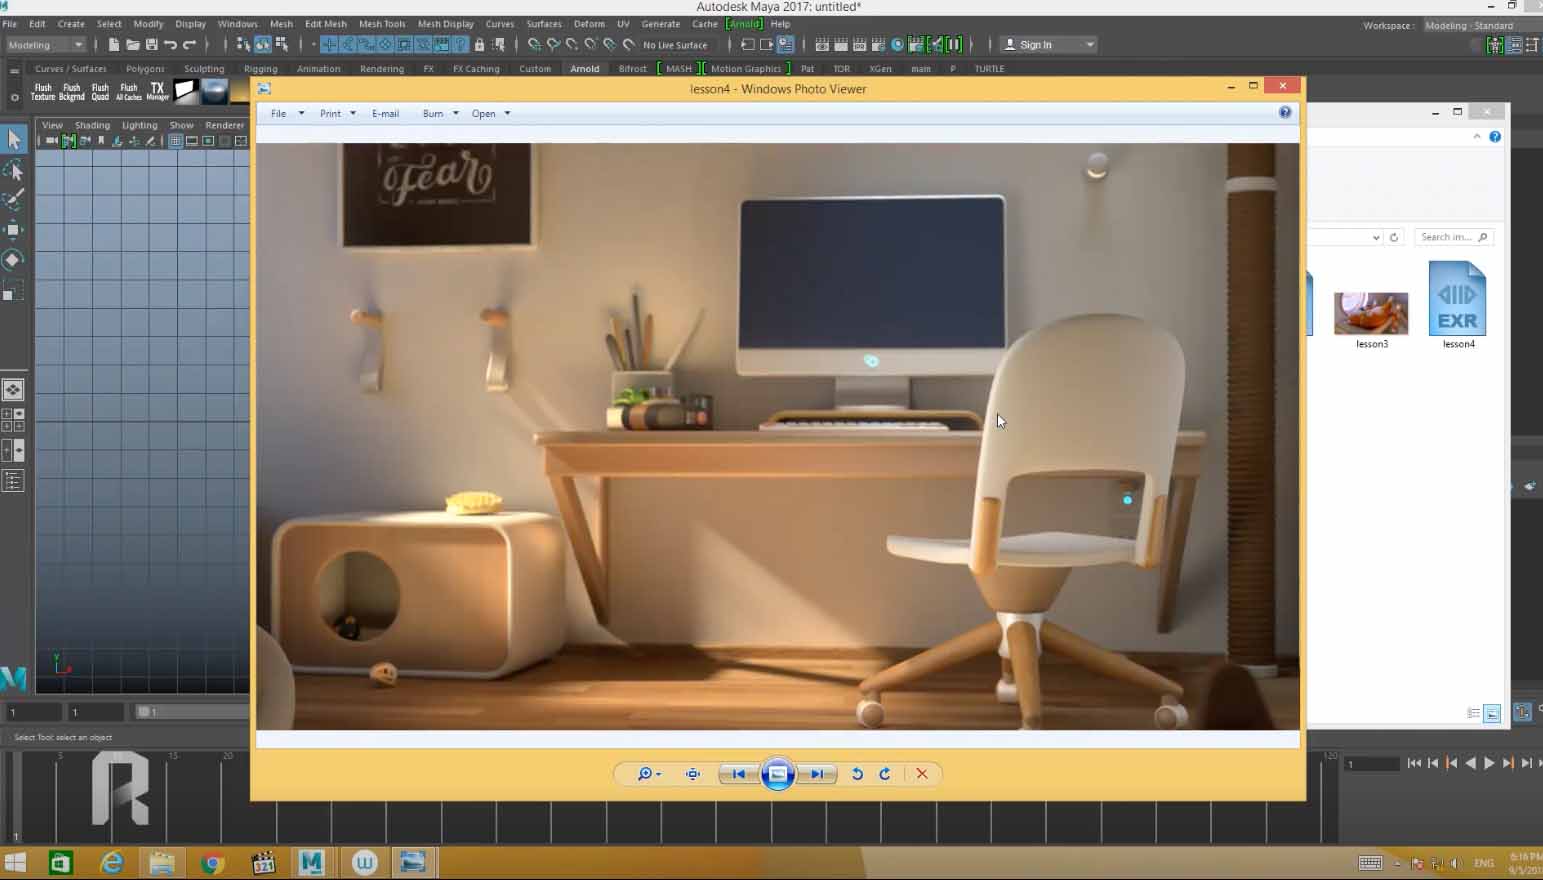The width and height of the screenshot is (1543, 880).
Task: Delete the photo with the red X
Action: [x=922, y=774]
